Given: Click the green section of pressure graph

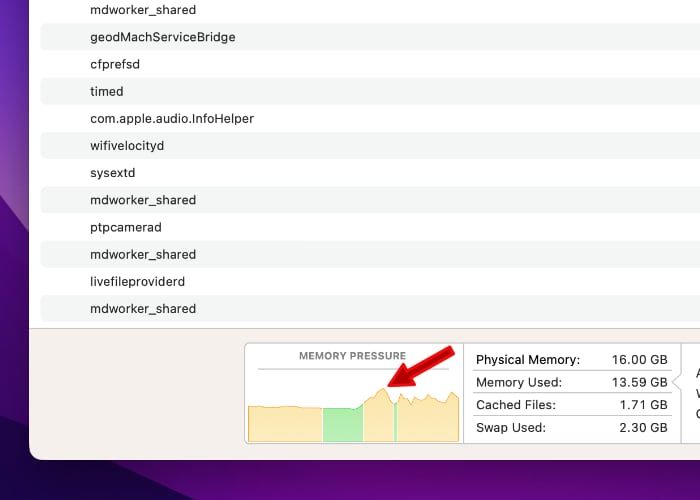Looking at the screenshot, I should (x=342, y=424).
